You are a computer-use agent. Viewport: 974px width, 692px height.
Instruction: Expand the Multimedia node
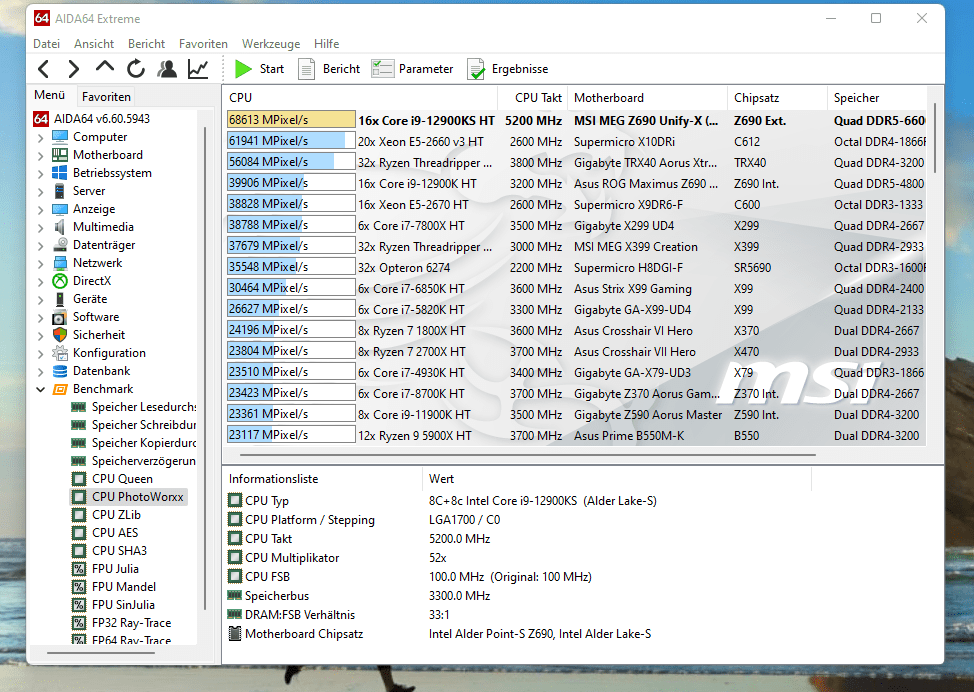[x=40, y=227]
